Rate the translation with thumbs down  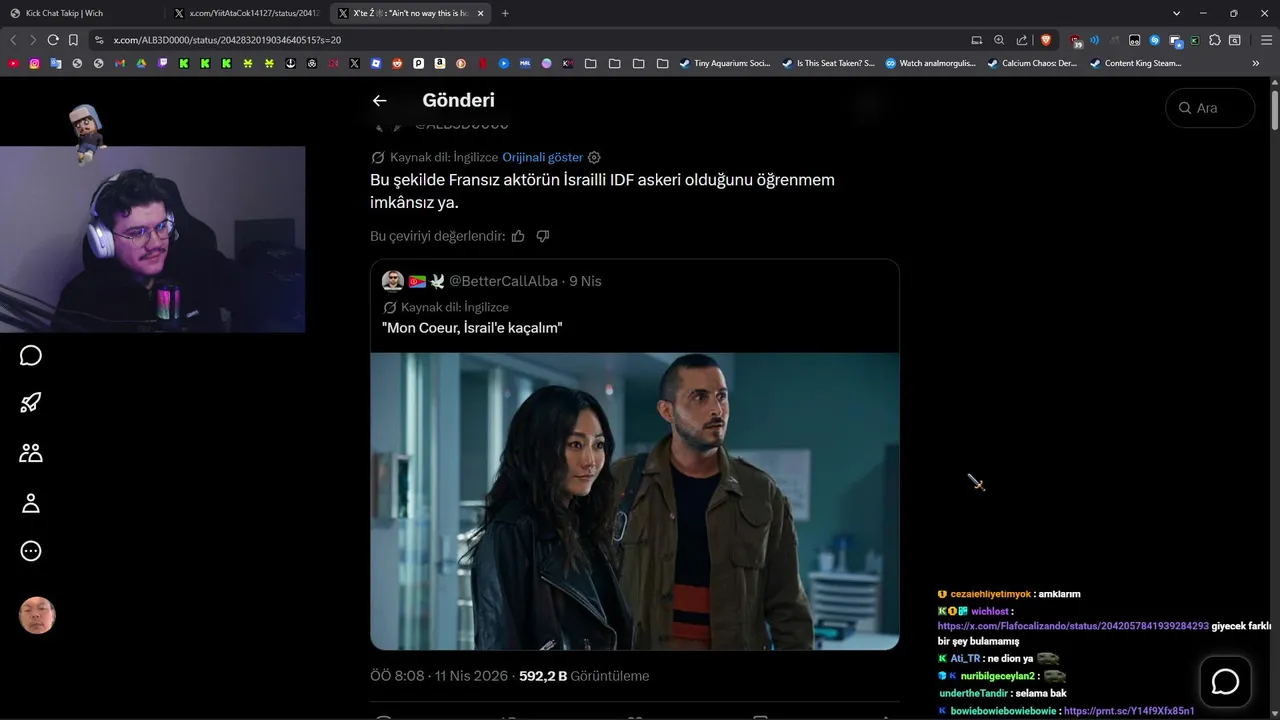pyautogui.click(x=543, y=236)
